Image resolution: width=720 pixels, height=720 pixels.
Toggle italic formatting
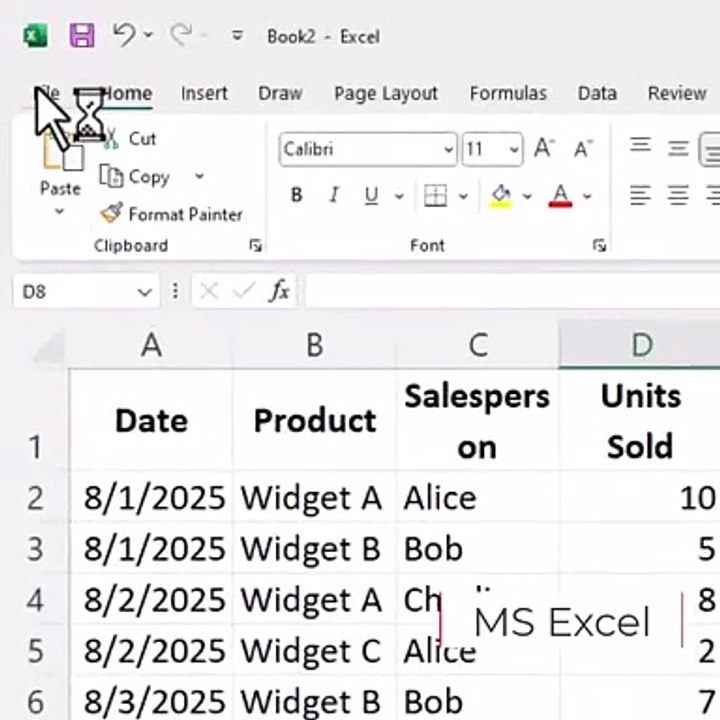tap(334, 196)
